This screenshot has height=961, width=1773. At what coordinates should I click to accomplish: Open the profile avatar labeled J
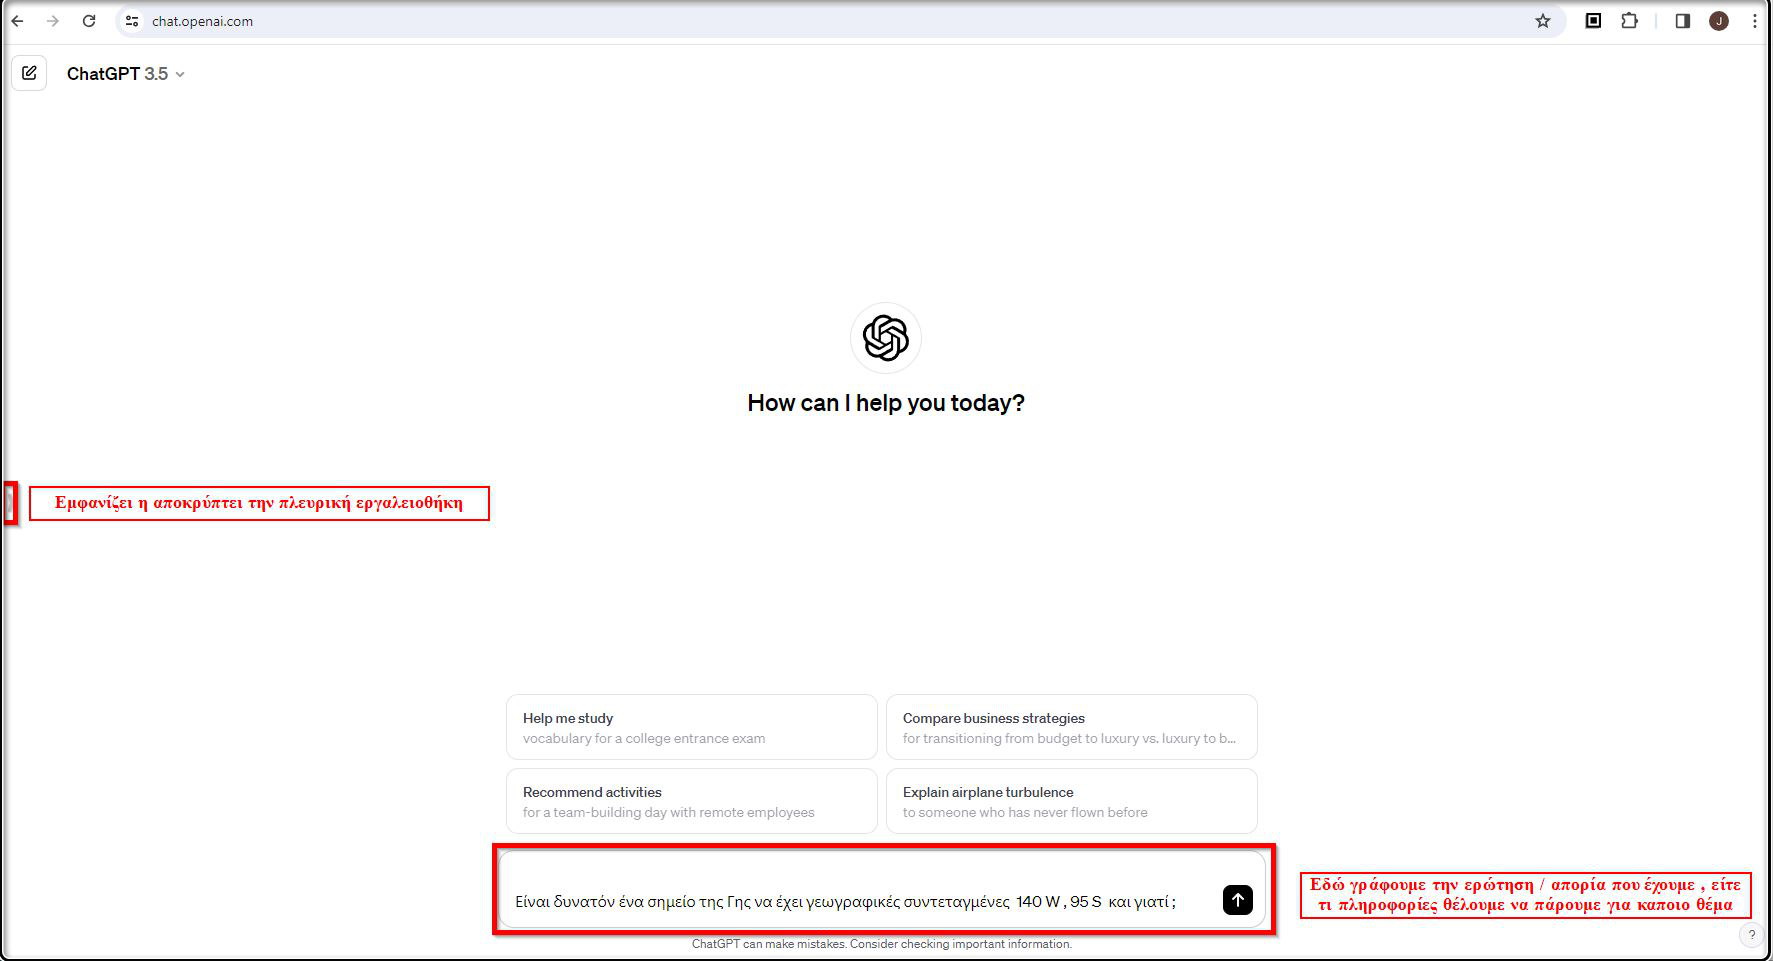pyautogui.click(x=1719, y=21)
